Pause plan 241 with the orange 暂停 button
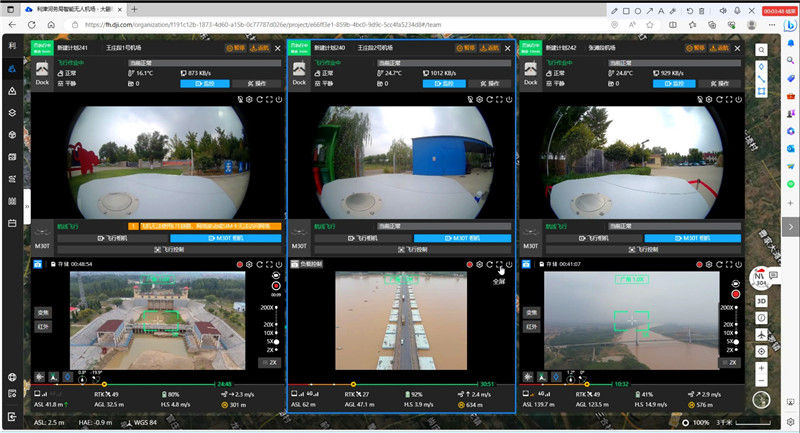The width and height of the screenshot is (800, 433). click(x=236, y=48)
